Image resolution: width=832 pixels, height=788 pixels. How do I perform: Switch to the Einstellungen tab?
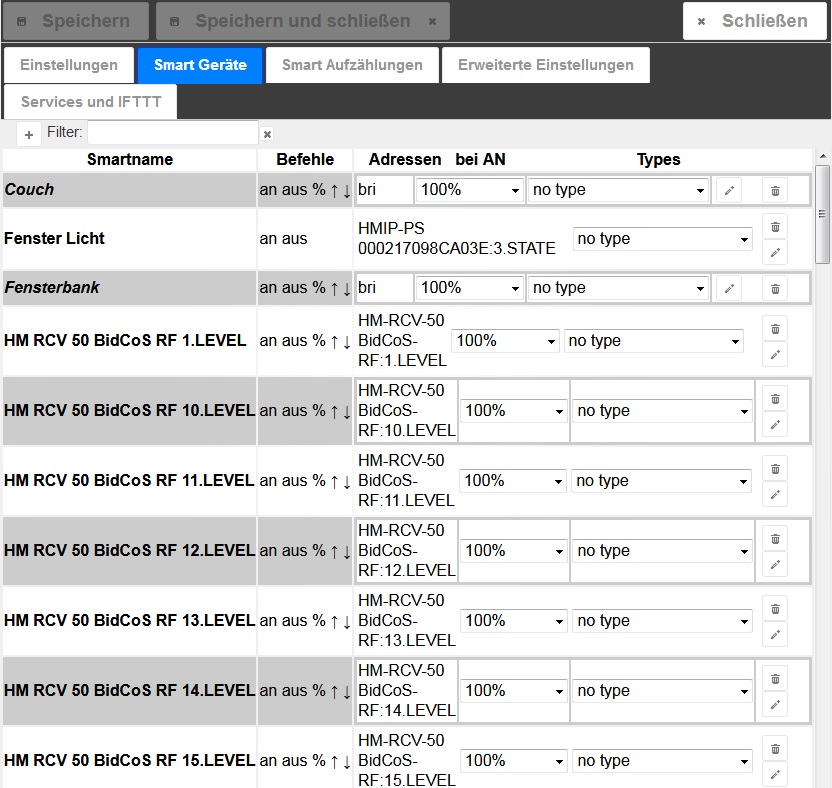(69, 65)
